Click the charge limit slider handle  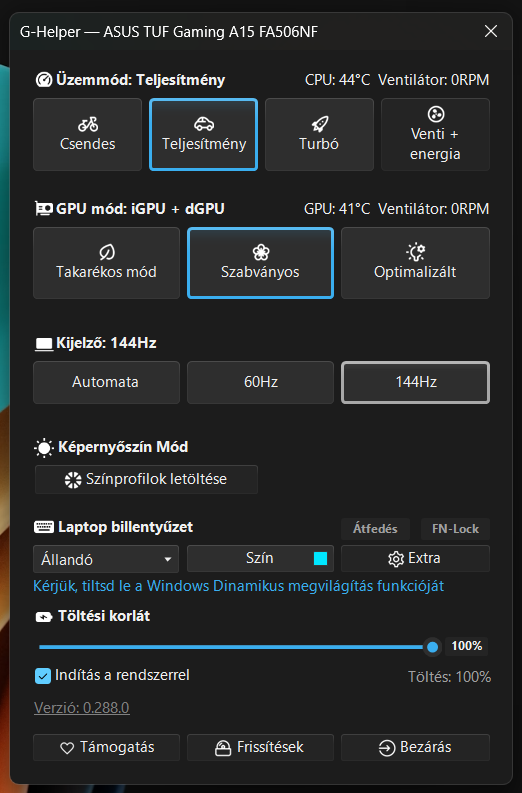click(x=432, y=647)
